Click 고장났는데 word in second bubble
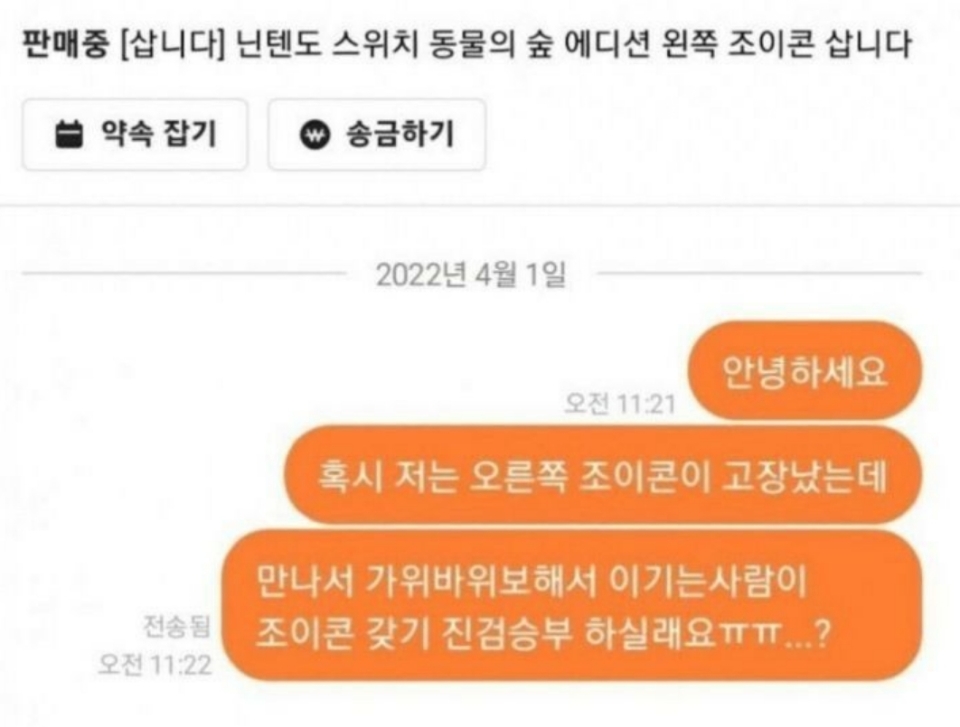The image size is (960, 727). pos(804,476)
